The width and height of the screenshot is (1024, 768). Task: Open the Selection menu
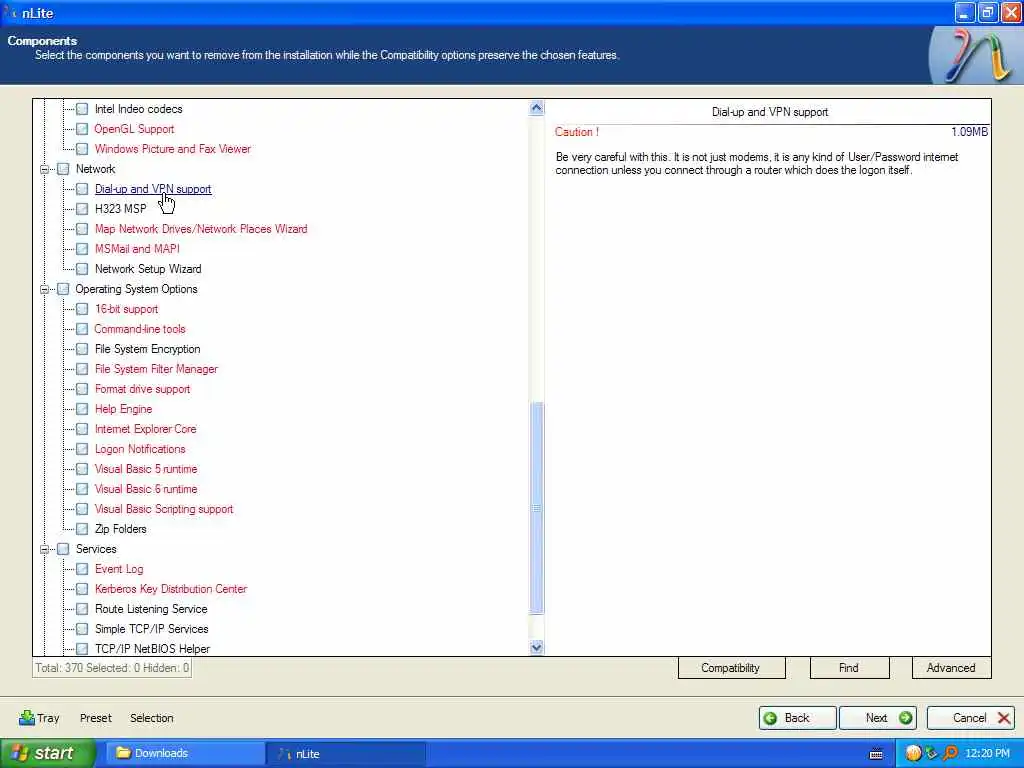pos(152,718)
